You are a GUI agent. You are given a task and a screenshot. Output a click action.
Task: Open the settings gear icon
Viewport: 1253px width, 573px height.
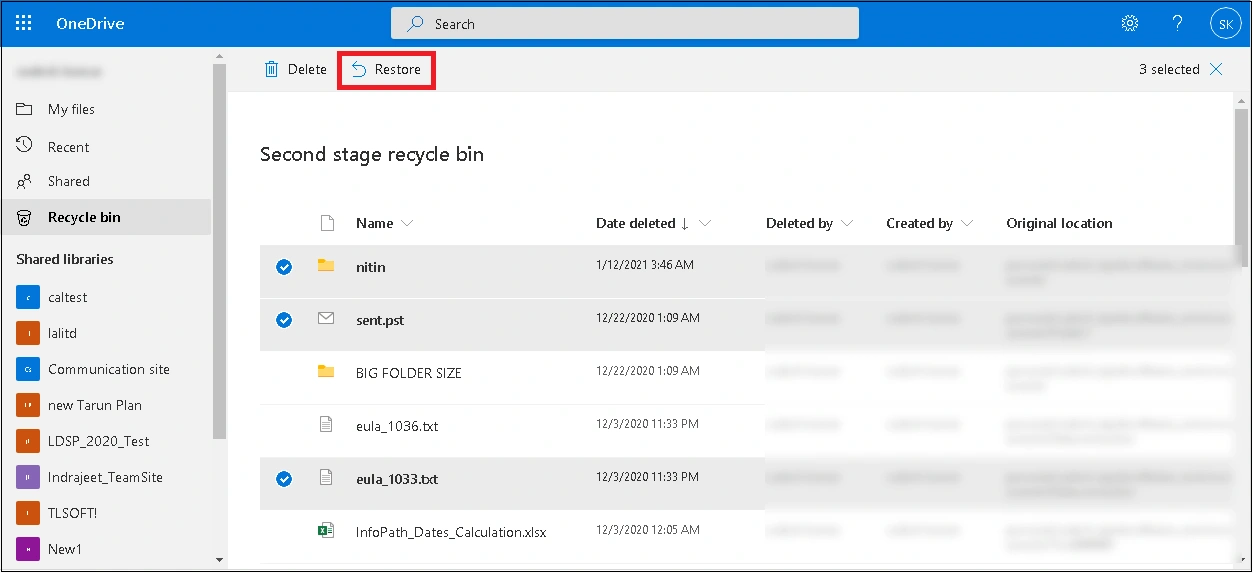click(x=1130, y=23)
